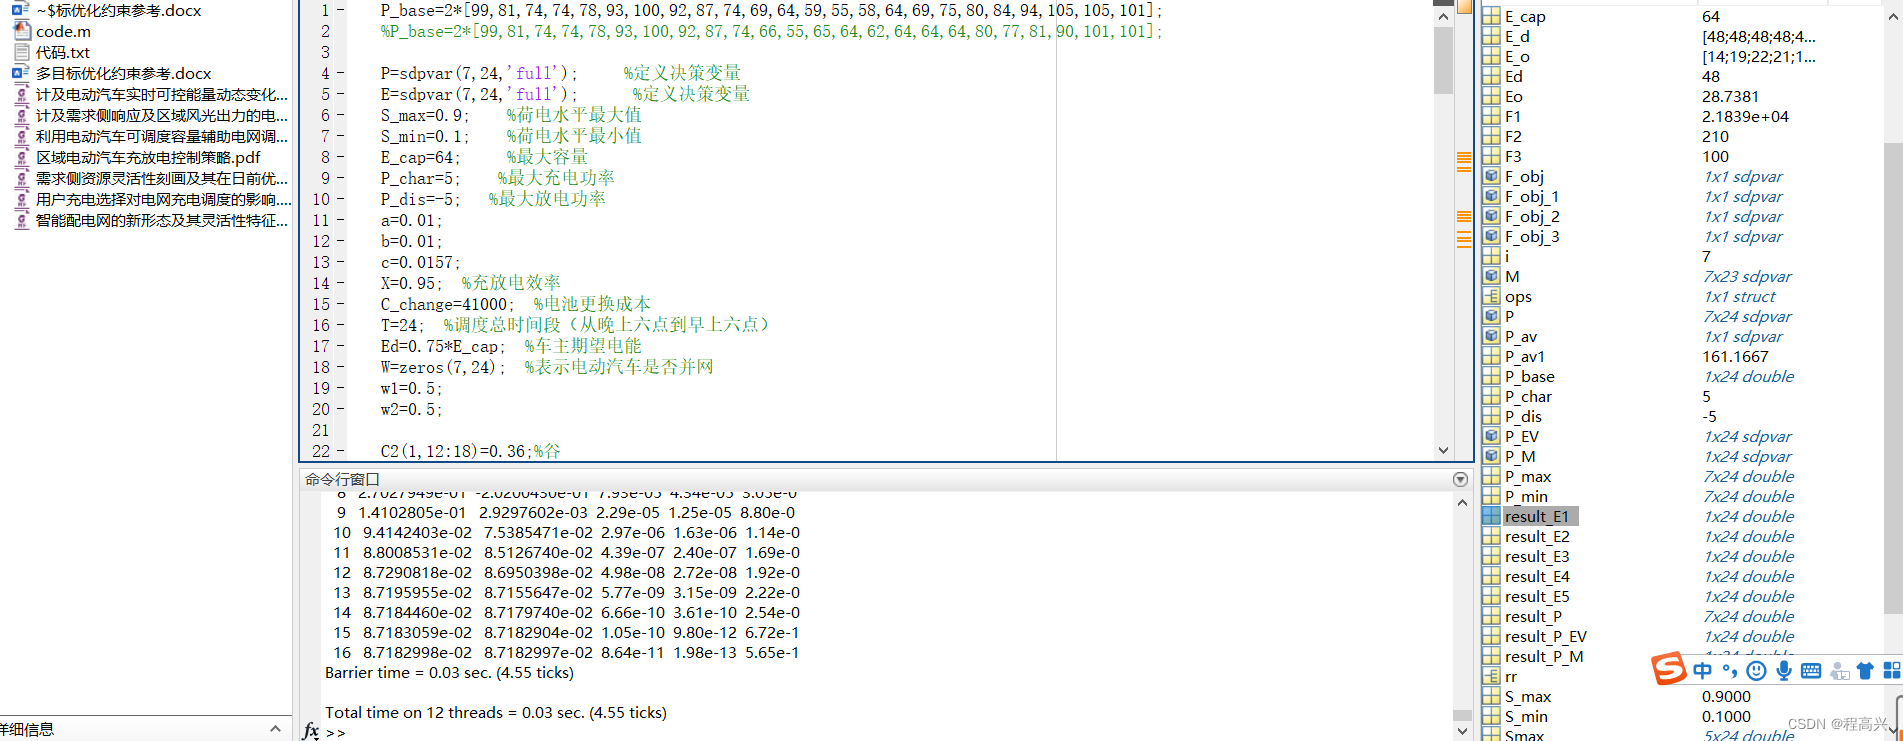Select rr variable icon in workspace

(x=1491, y=676)
